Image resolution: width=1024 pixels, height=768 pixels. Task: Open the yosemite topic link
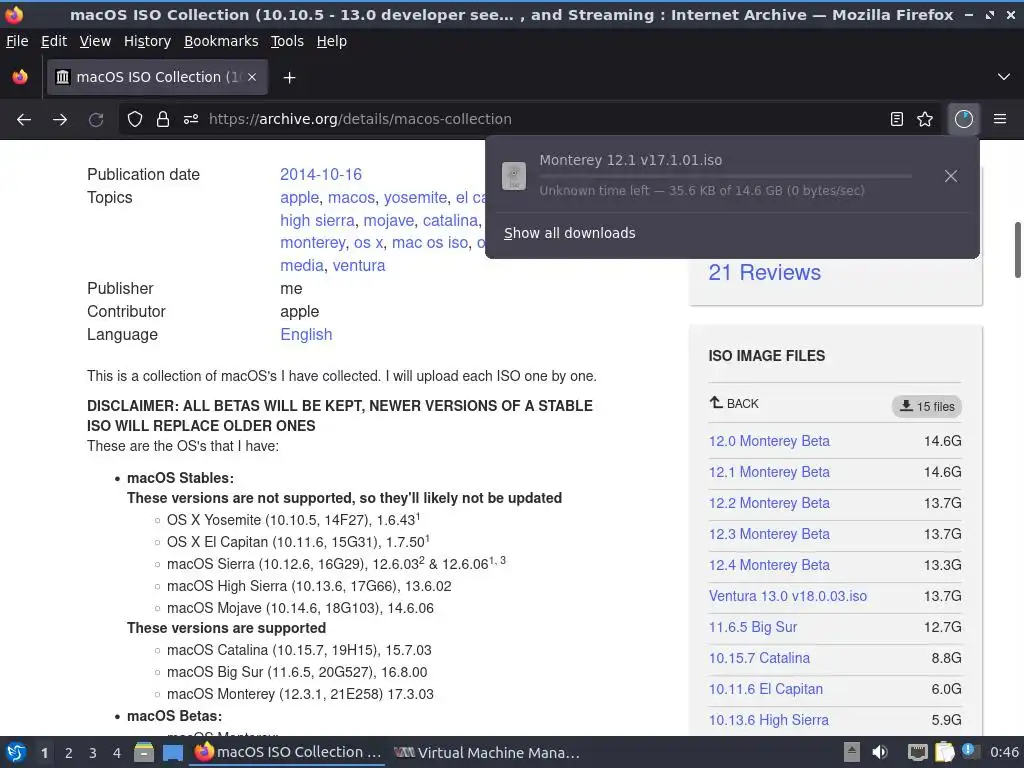[415, 197]
